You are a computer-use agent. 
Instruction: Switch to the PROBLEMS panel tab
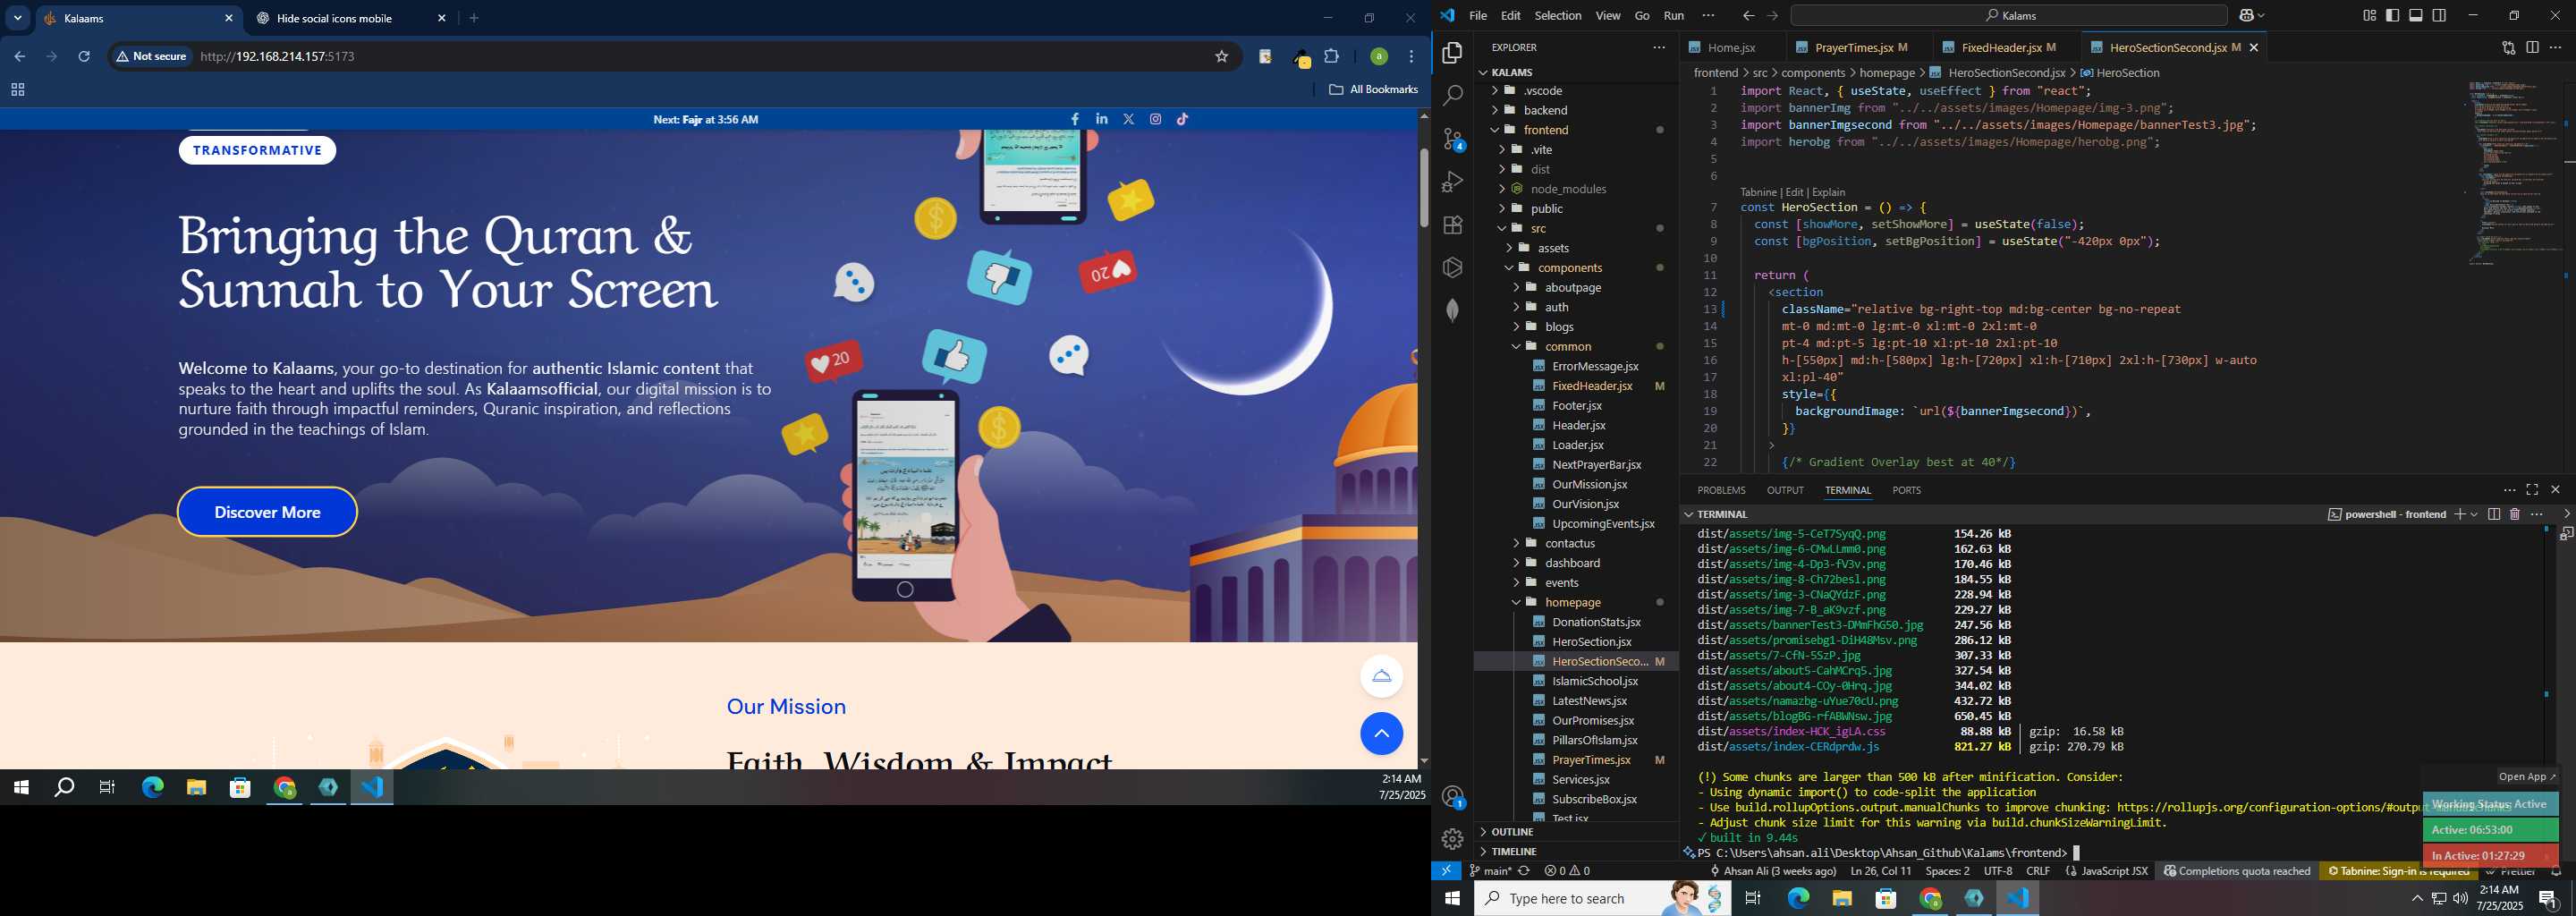(1721, 490)
